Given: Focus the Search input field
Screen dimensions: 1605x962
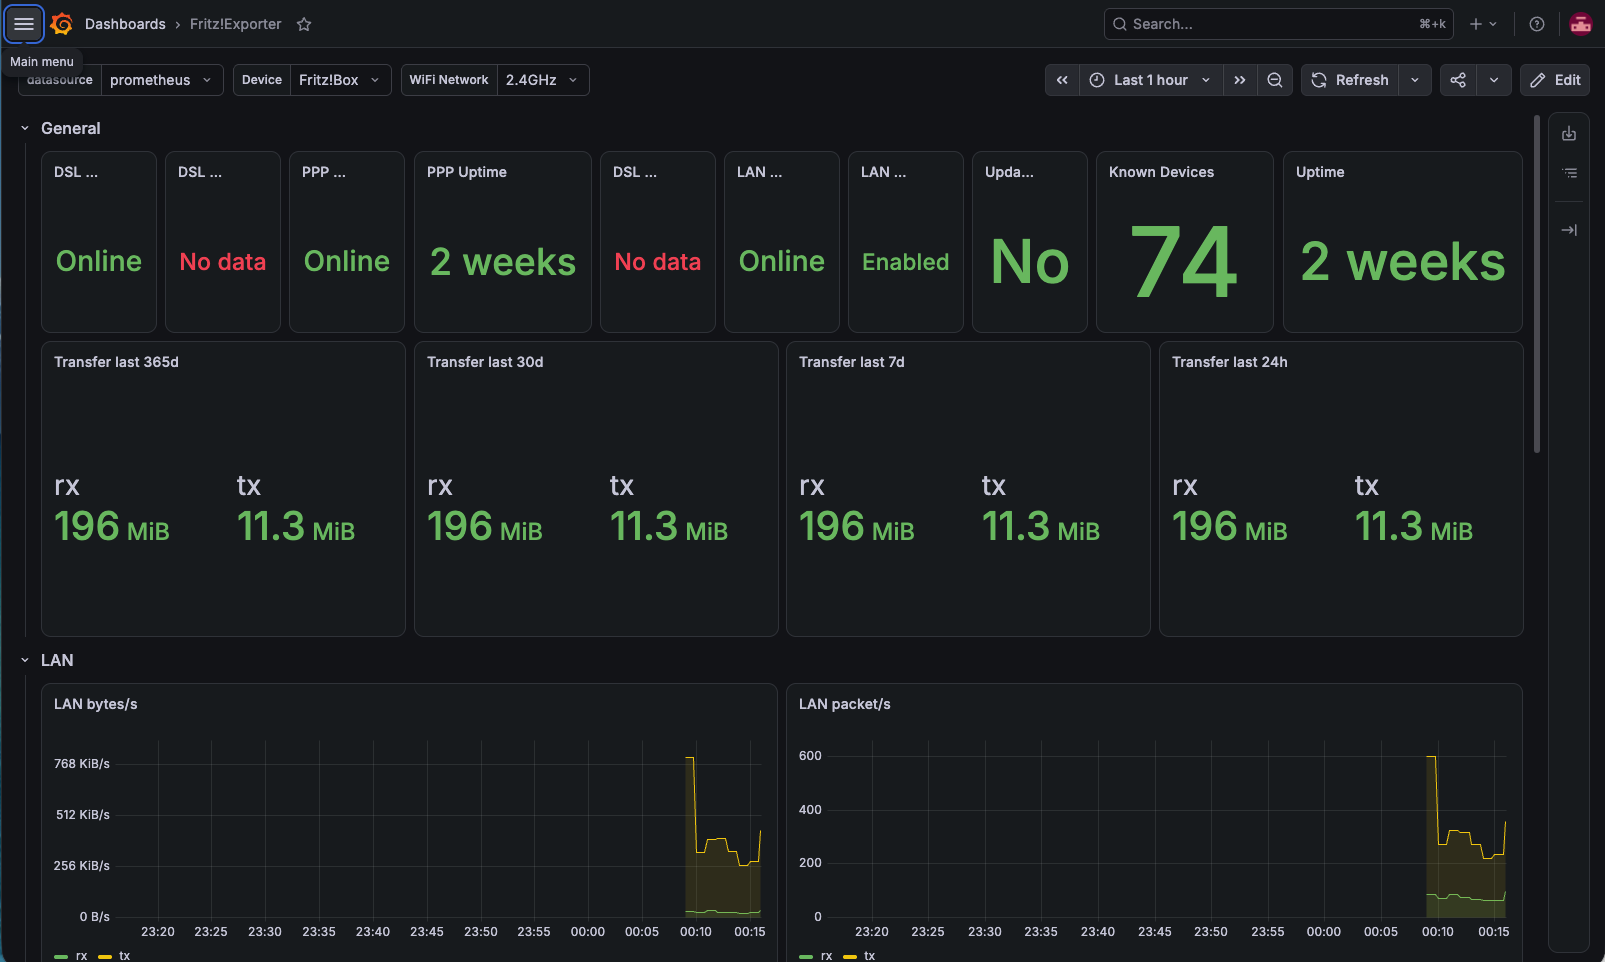Looking at the screenshot, I should [1279, 24].
